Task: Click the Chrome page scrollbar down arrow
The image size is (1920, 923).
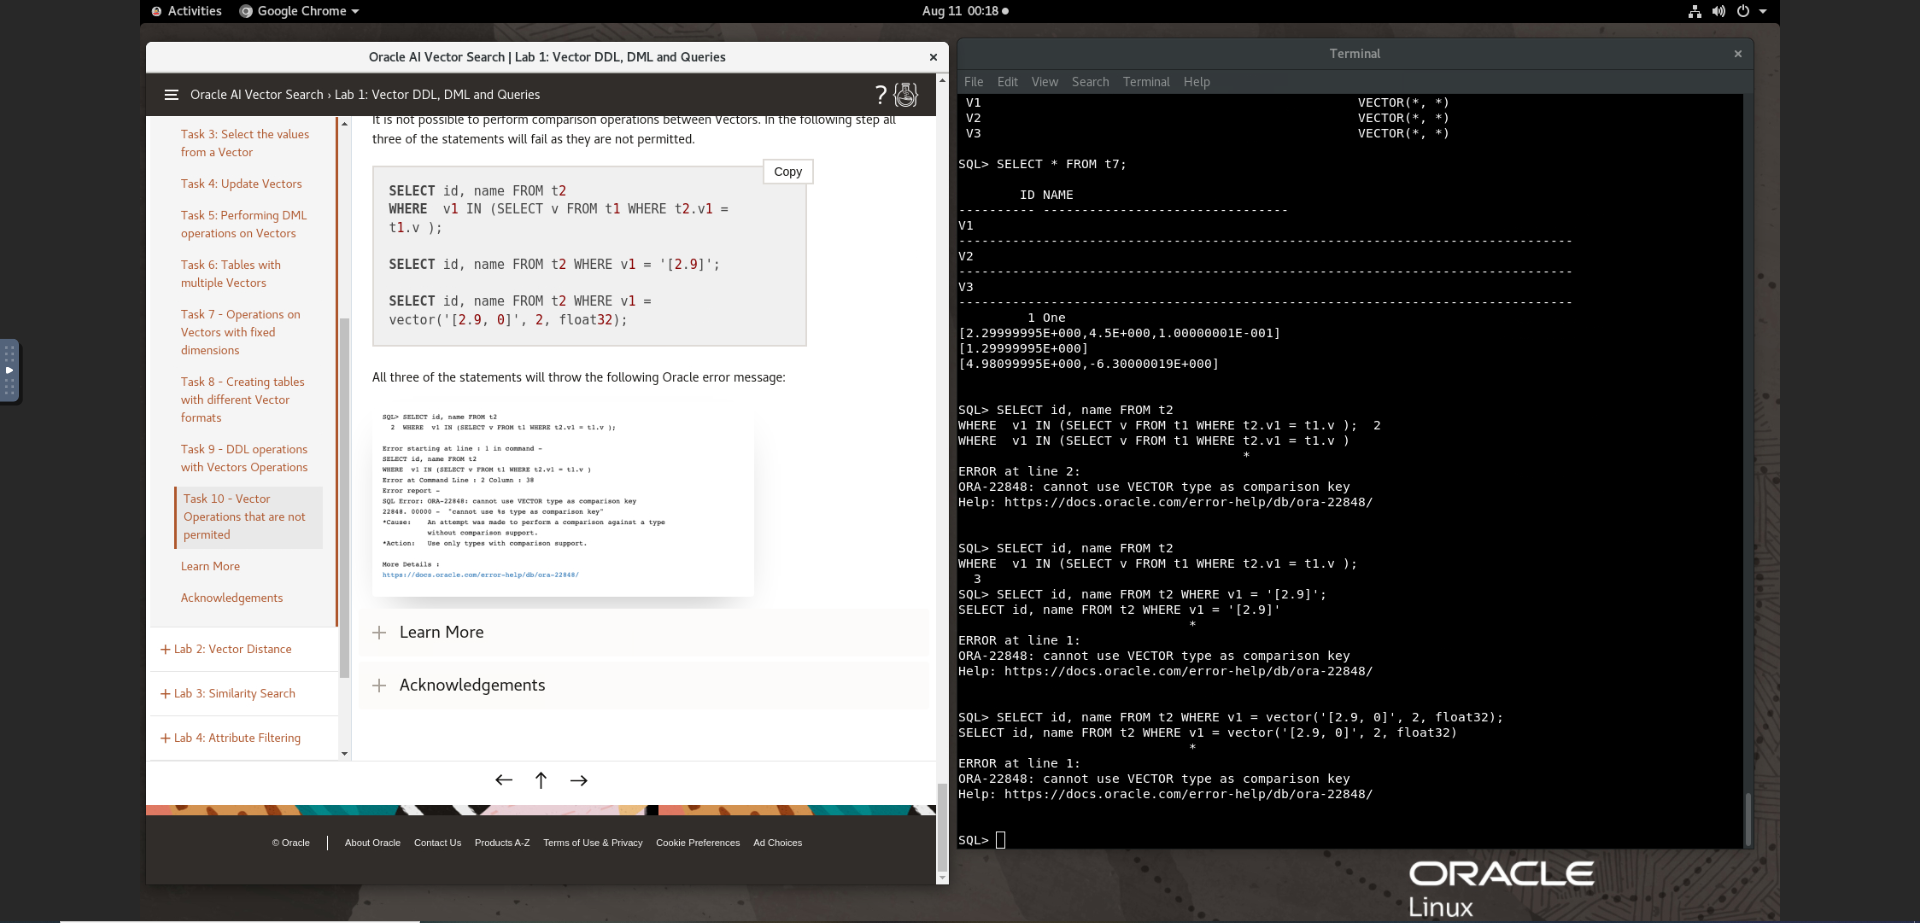Action: (x=942, y=878)
